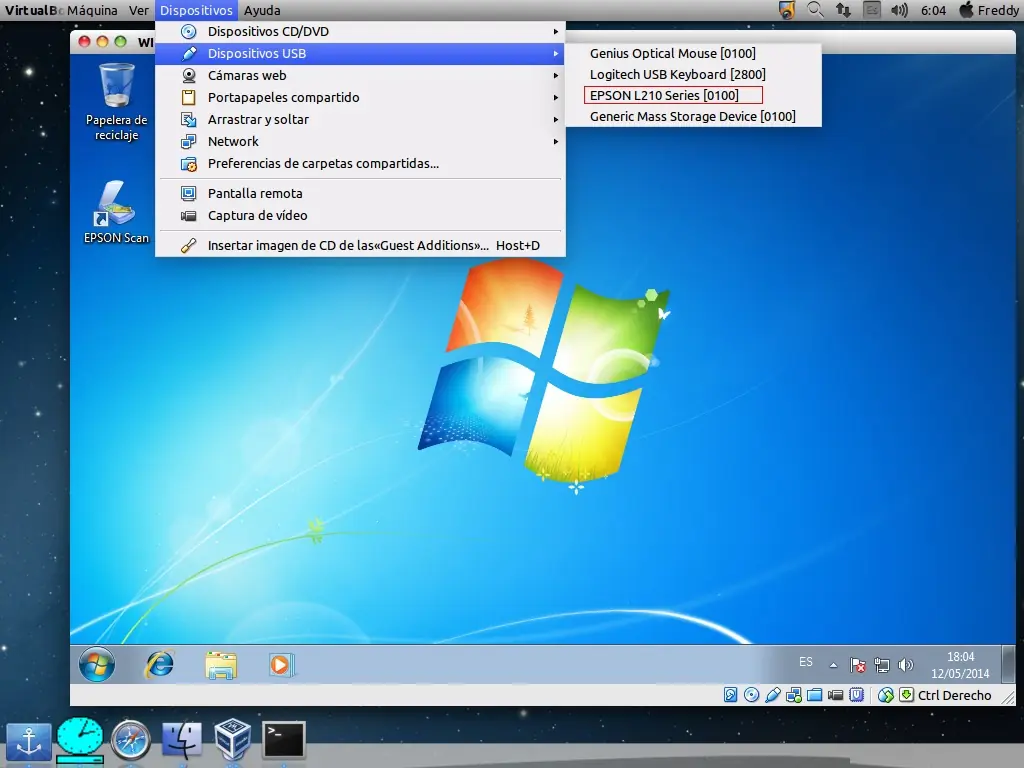Click the webcam icon in menu
Screen dimensions: 1024x768
[189, 76]
